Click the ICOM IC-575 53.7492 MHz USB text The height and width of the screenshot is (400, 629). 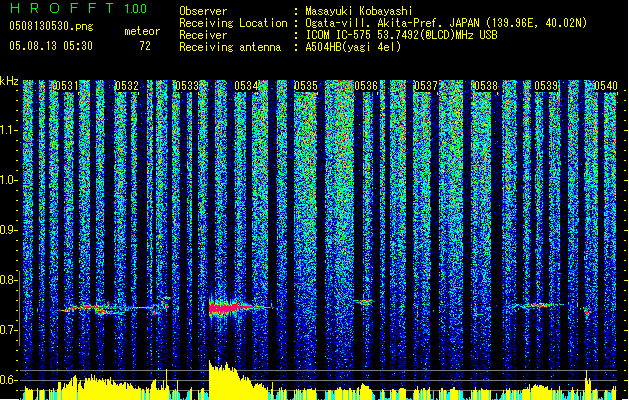click(401, 35)
